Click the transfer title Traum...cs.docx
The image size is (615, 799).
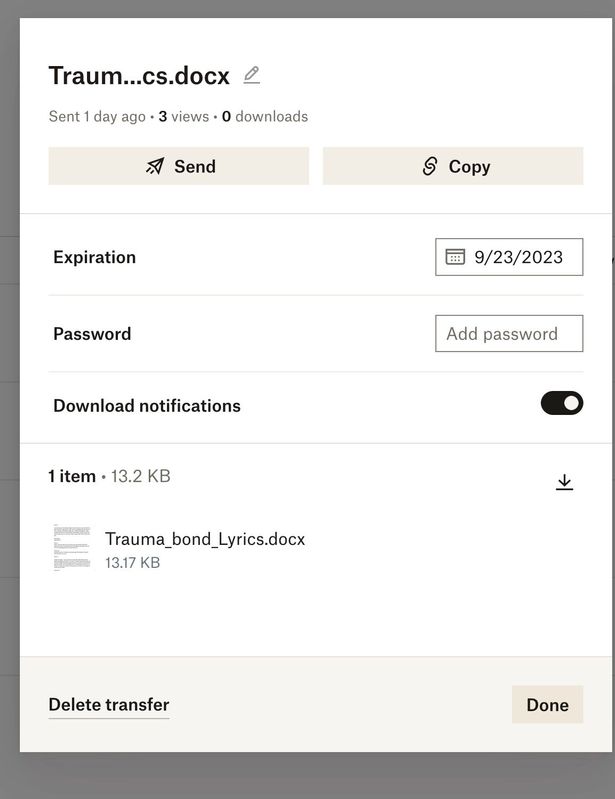139,76
